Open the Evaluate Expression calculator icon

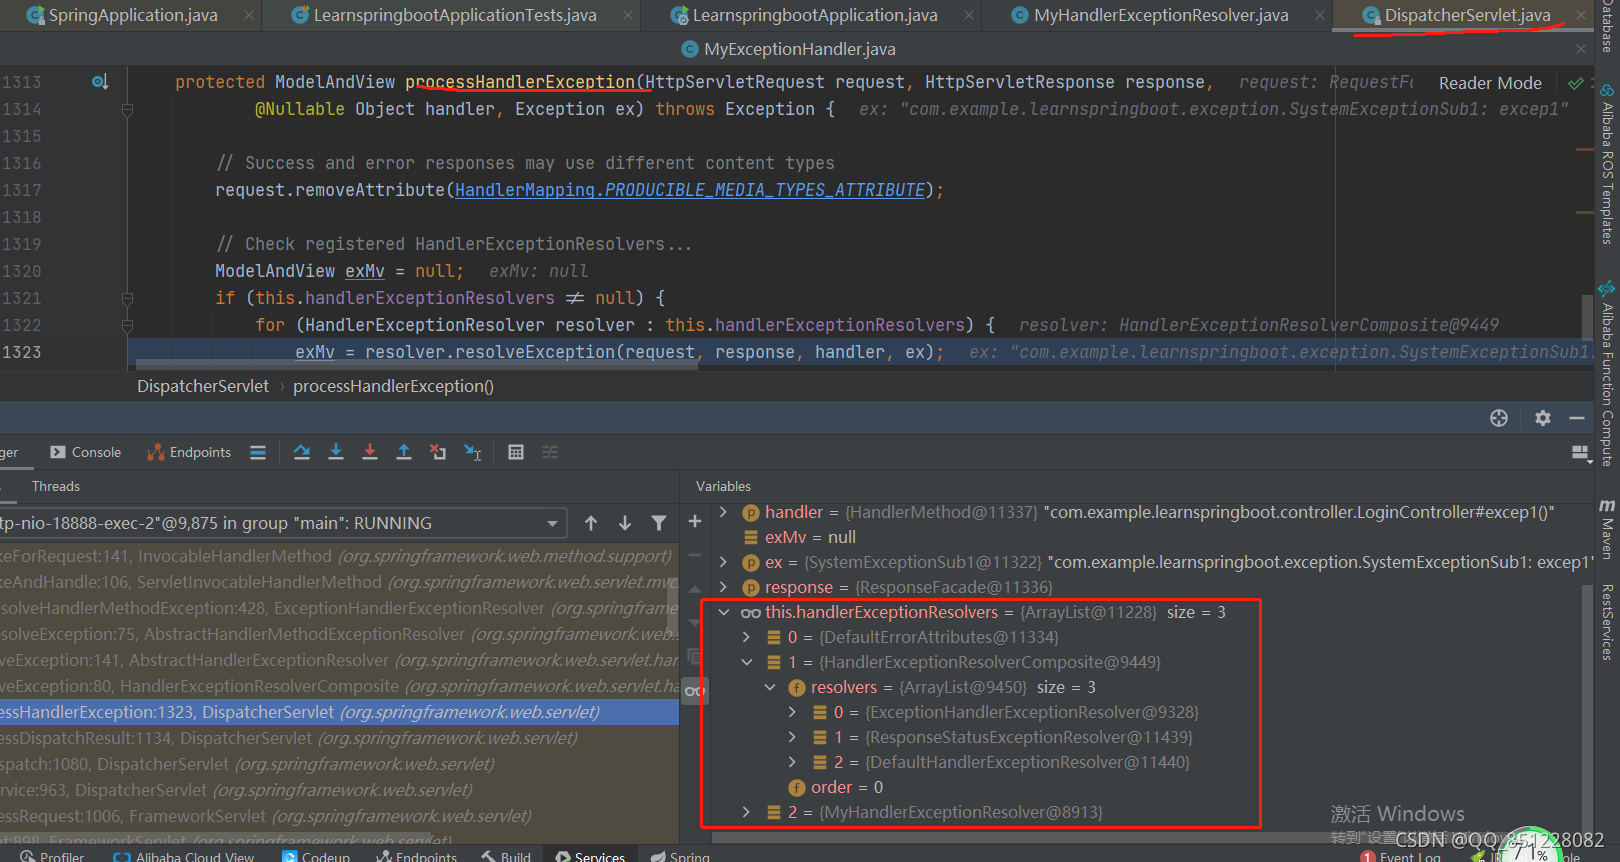(x=516, y=452)
